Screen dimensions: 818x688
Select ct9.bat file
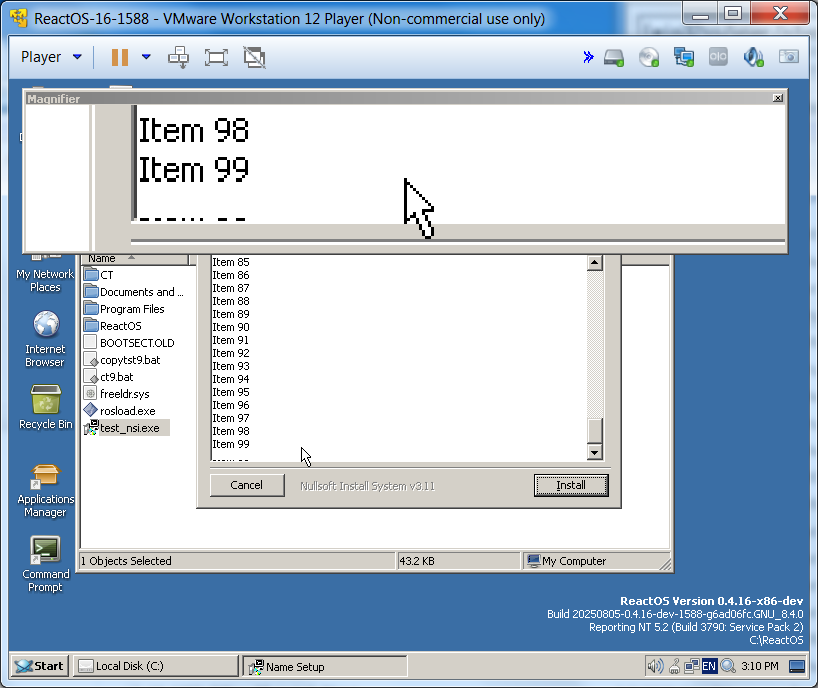point(109,377)
